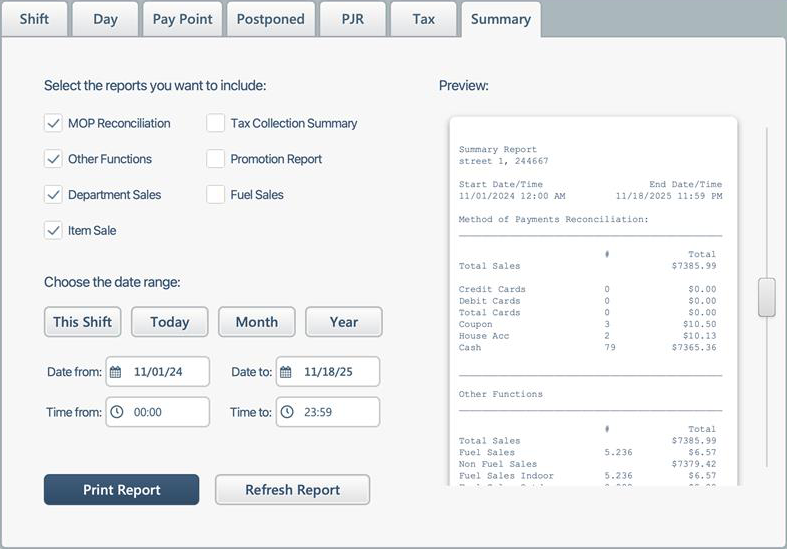Uncheck the Department Sales checkbox
This screenshot has height=549, width=787.
53,194
